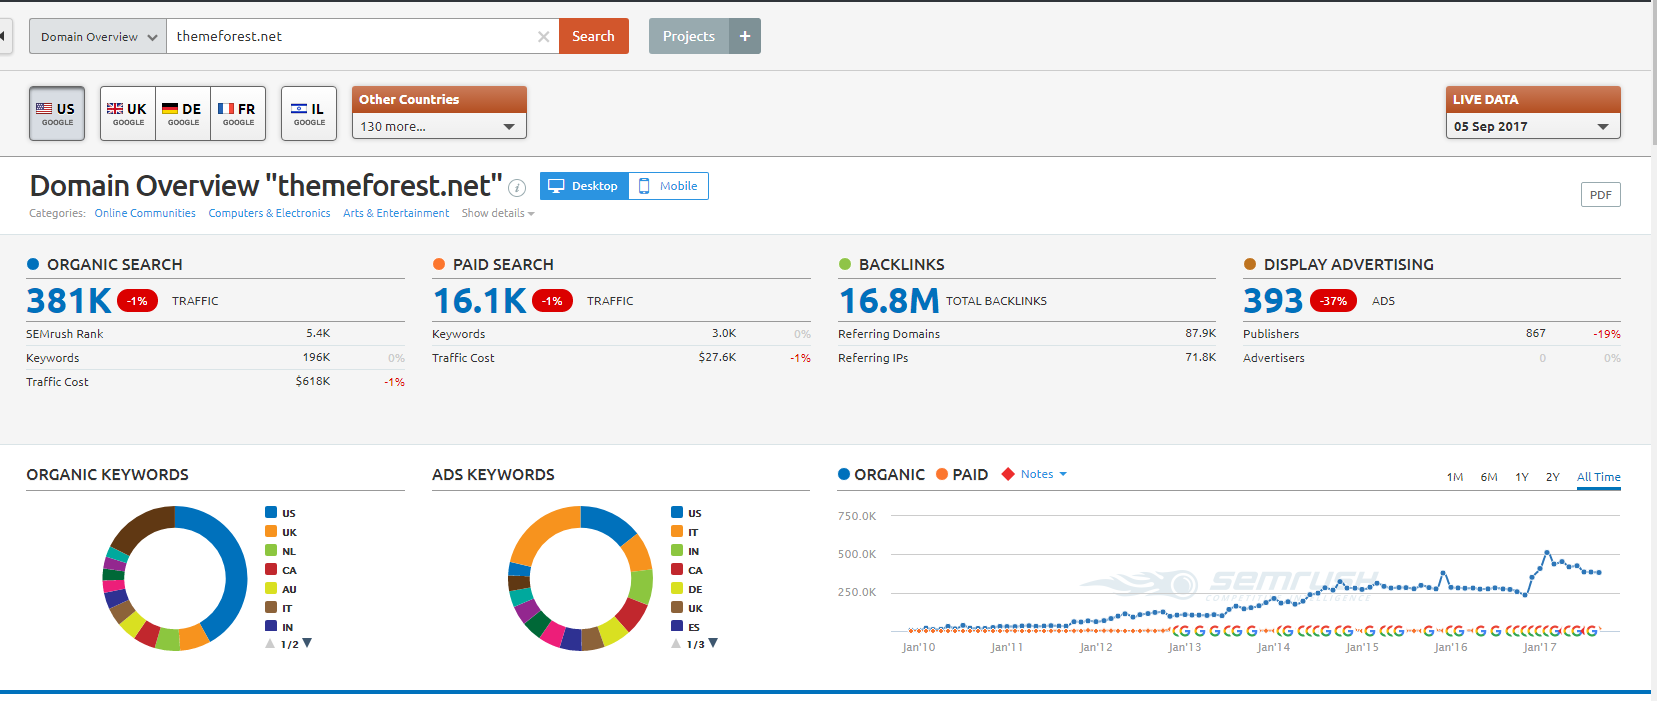Image resolution: width=1657 pixels, height=701 pixels.
Task: Go to the previous Ads Keywords legend page
Action: (676, 644)
